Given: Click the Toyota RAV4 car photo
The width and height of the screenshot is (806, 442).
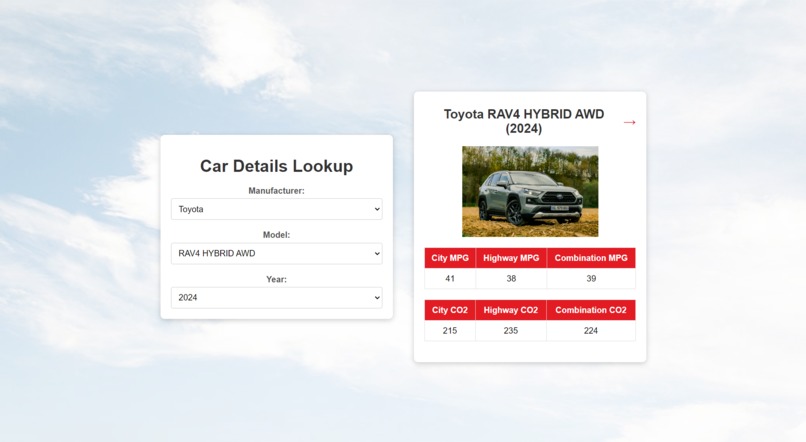Looking at the screenshot, I should tap(530, 192).
